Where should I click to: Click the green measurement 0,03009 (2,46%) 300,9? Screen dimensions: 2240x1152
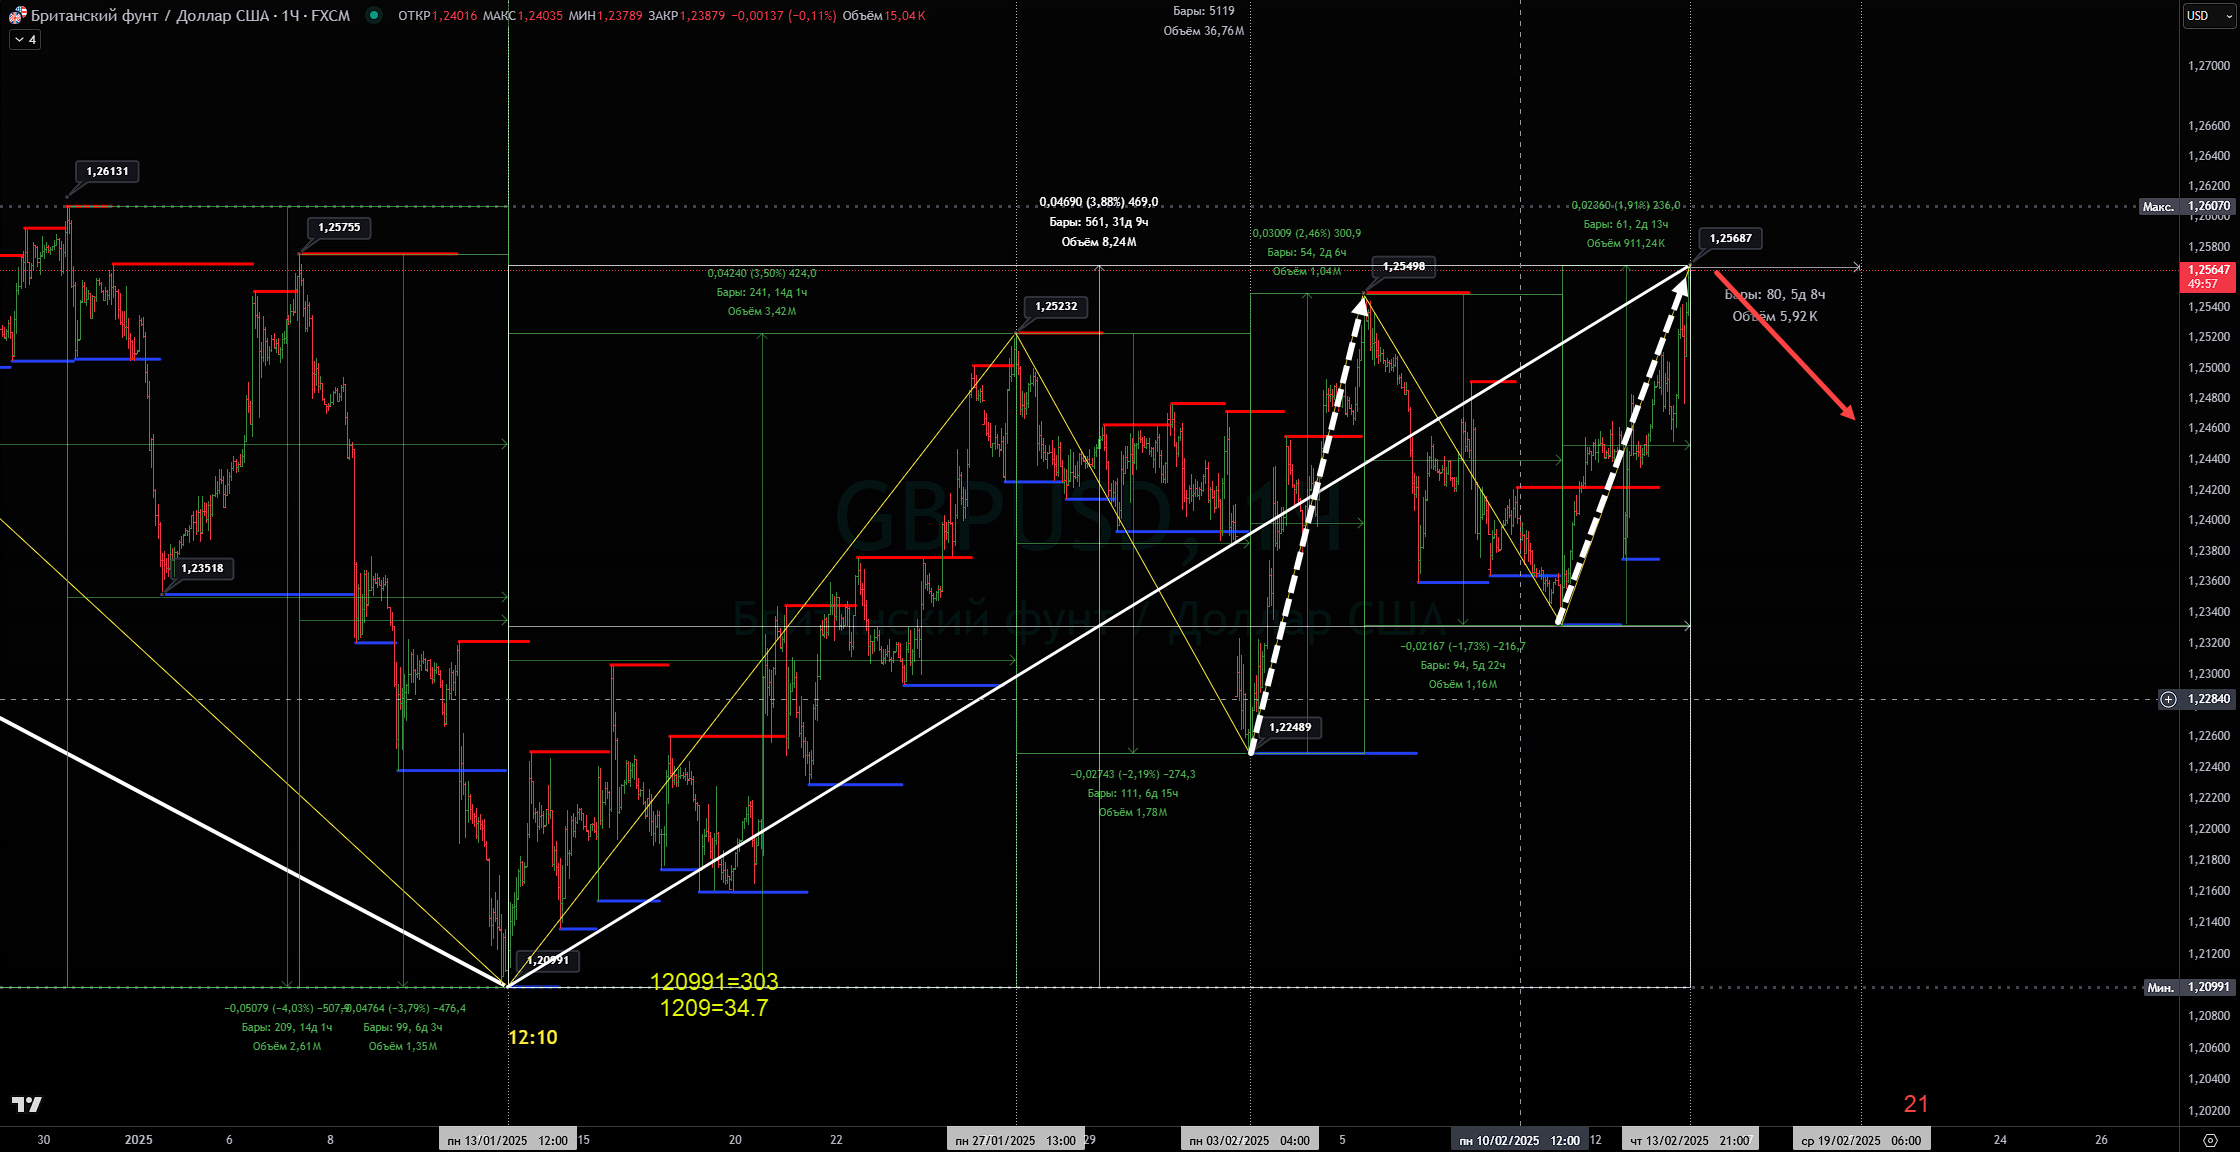1307,233
